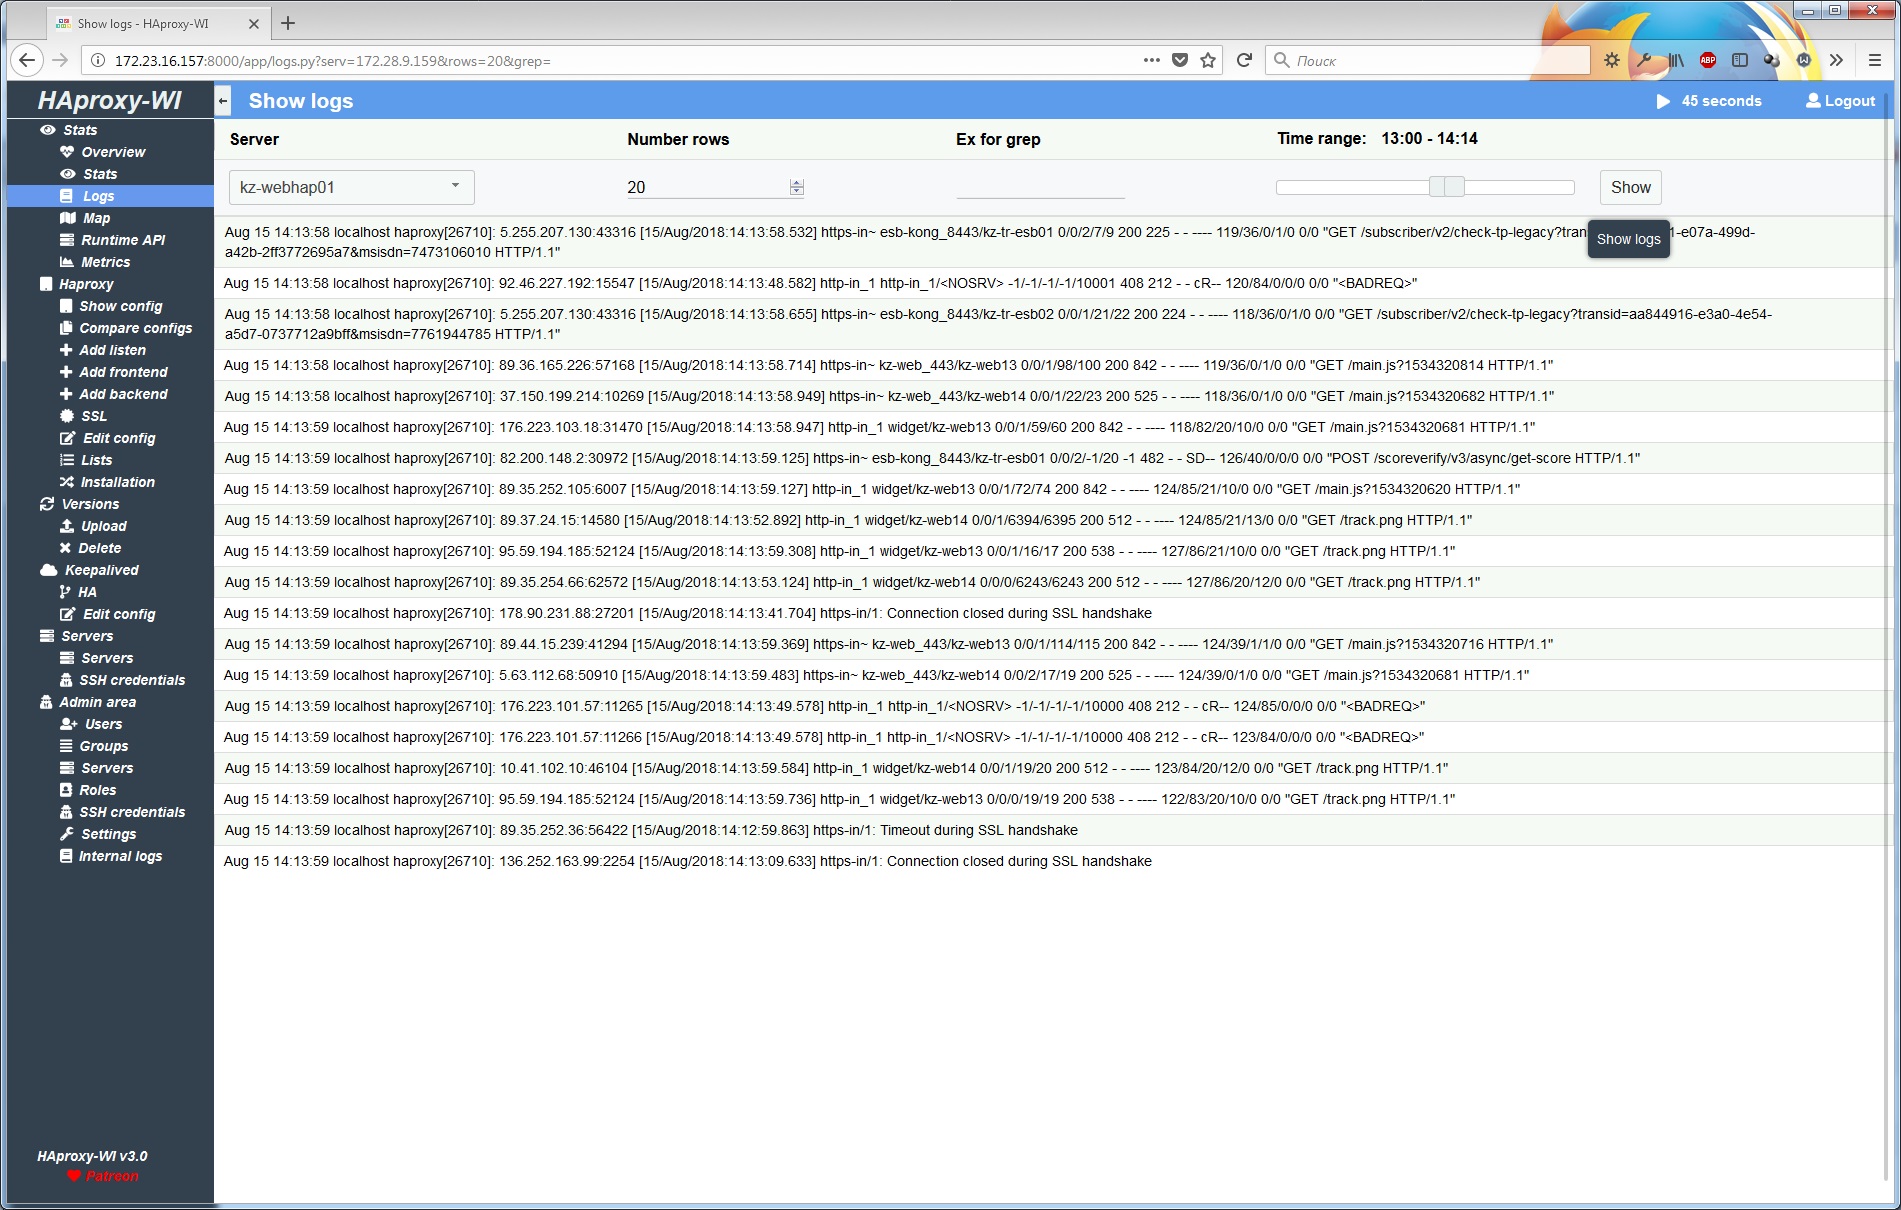Open the page actions three-dots menu
This screenshot has height=1210, width=1901.
(1152, 60)
